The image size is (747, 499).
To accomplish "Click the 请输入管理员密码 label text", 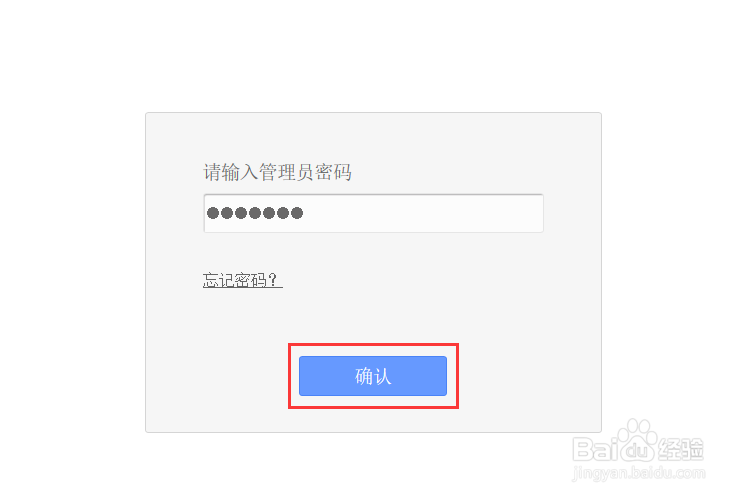I will point(277,172).
